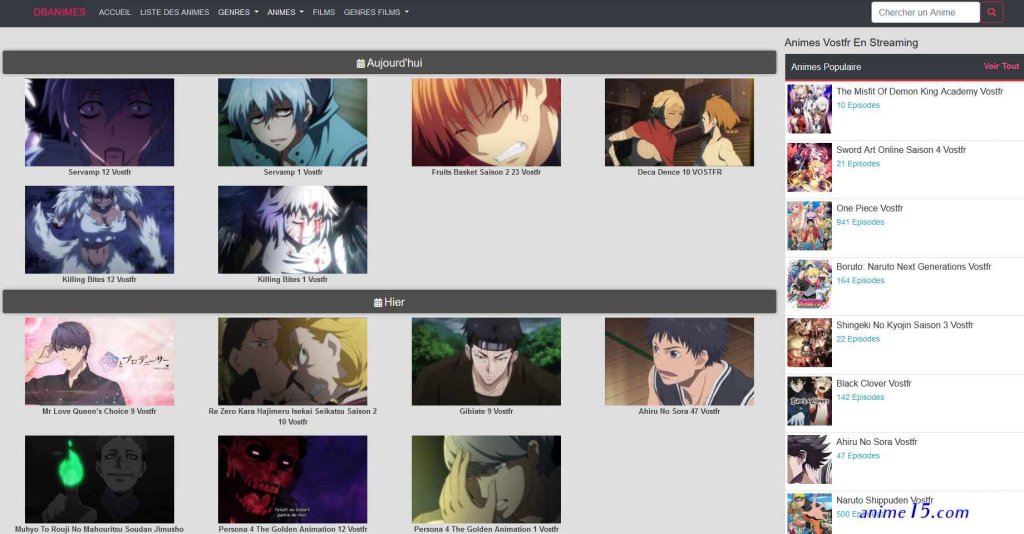Click 21 Episodes under Sword Art Online
This screenshot has width=1024, height=534.
(x=858, y=163)
